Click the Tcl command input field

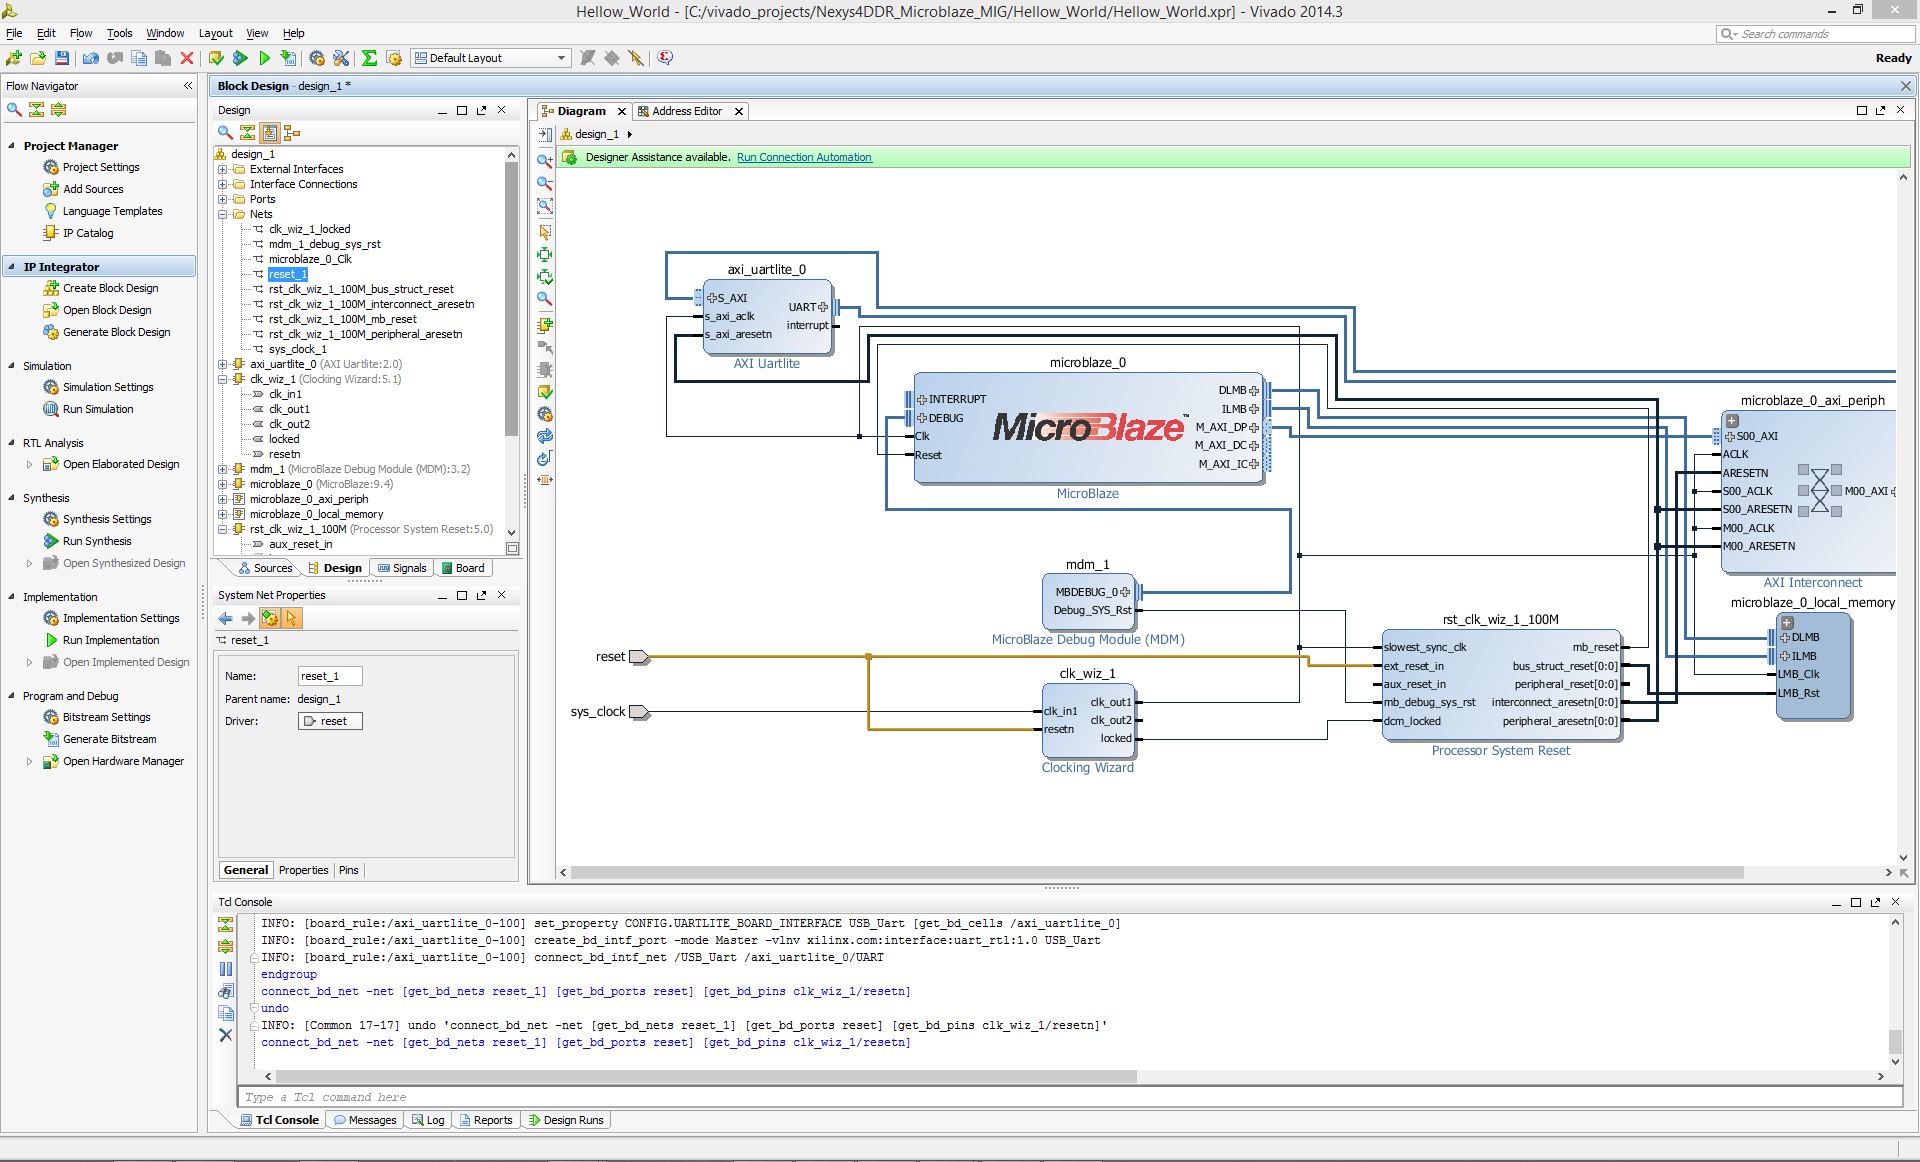(x=1070, y=1097)
